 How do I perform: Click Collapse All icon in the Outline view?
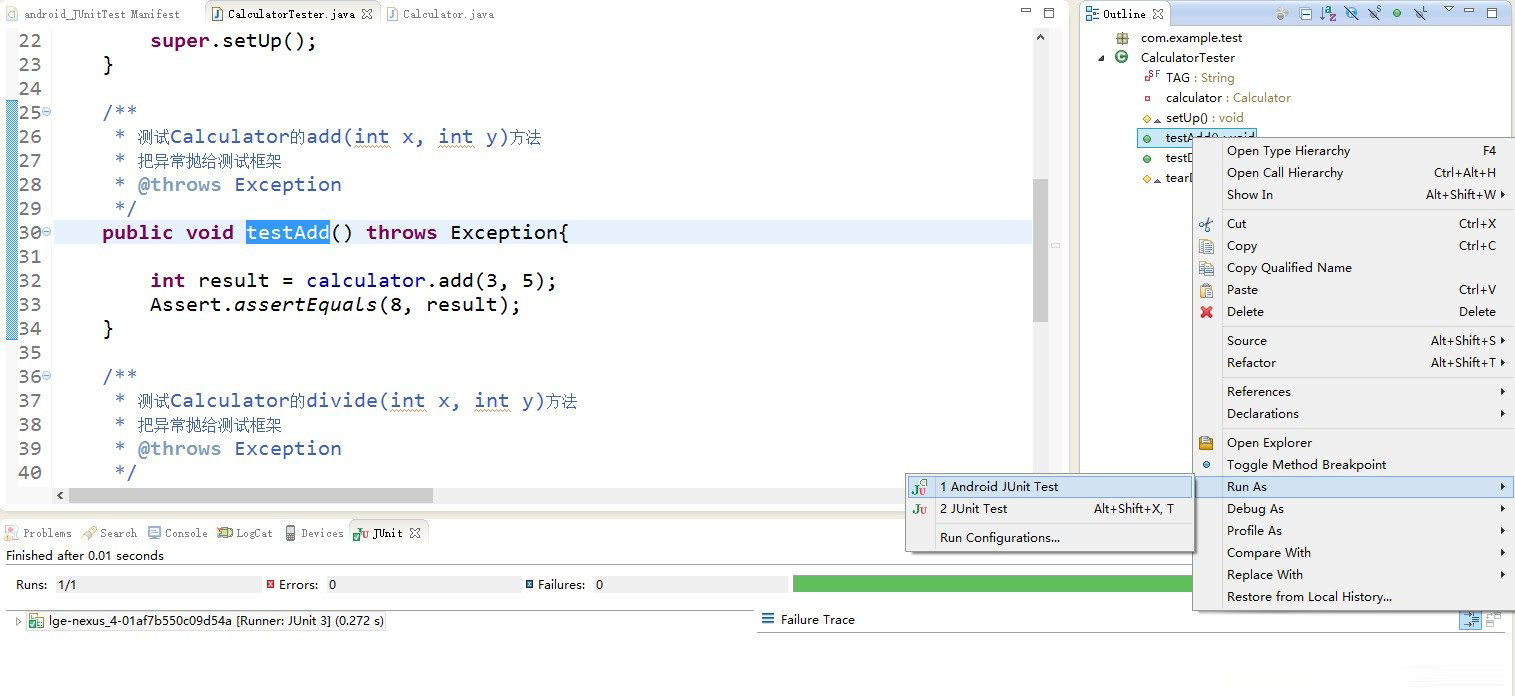(1306, 14)
